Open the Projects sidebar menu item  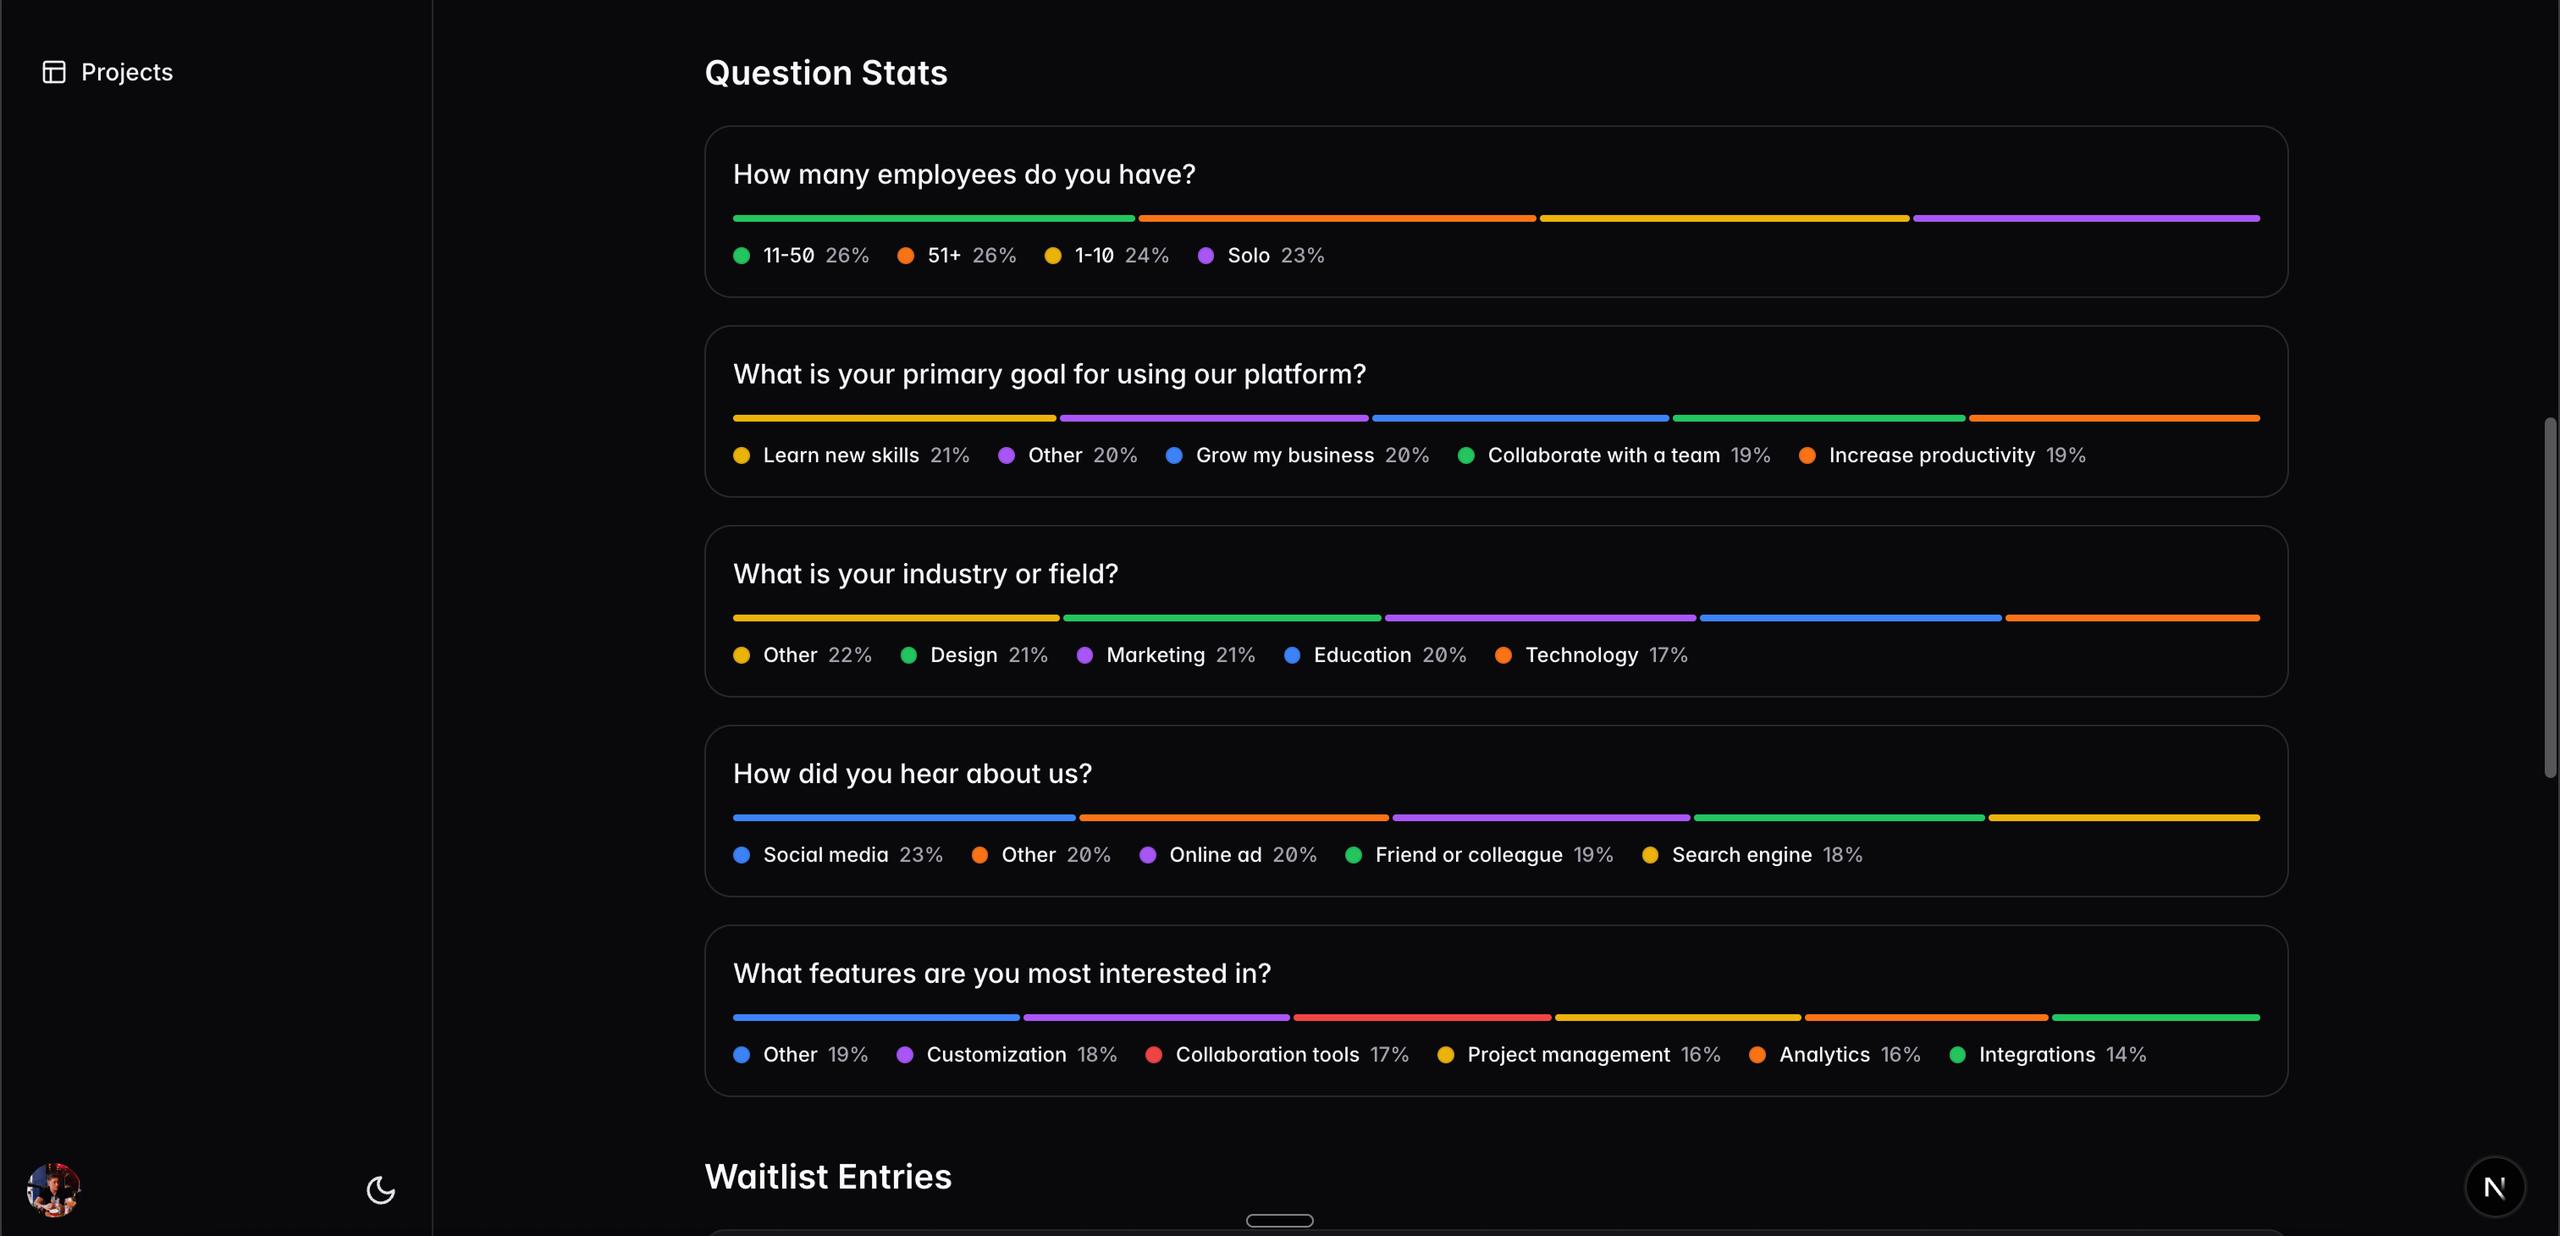(126, 72)
